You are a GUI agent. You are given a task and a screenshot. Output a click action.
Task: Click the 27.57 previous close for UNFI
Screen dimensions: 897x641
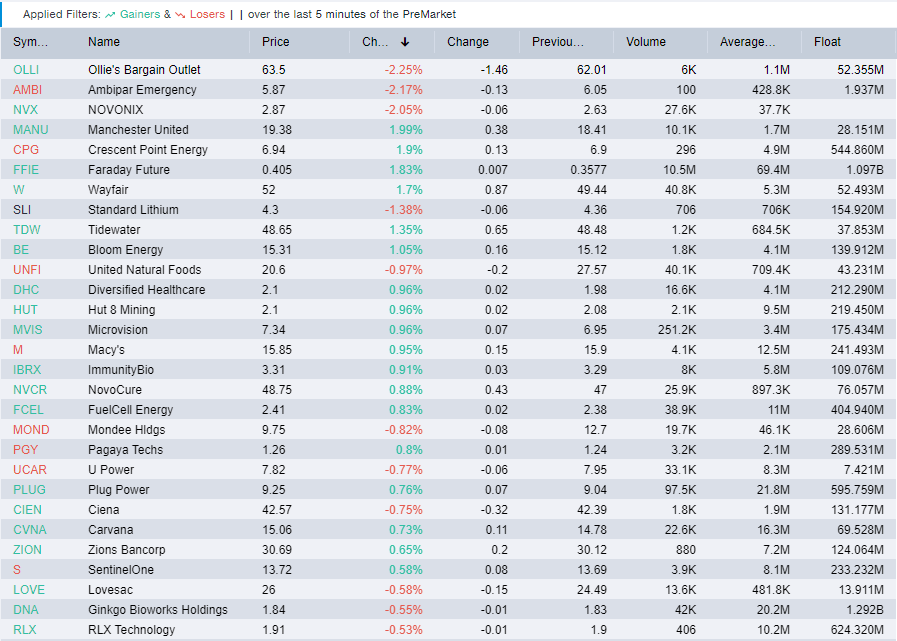coord(592,270)
